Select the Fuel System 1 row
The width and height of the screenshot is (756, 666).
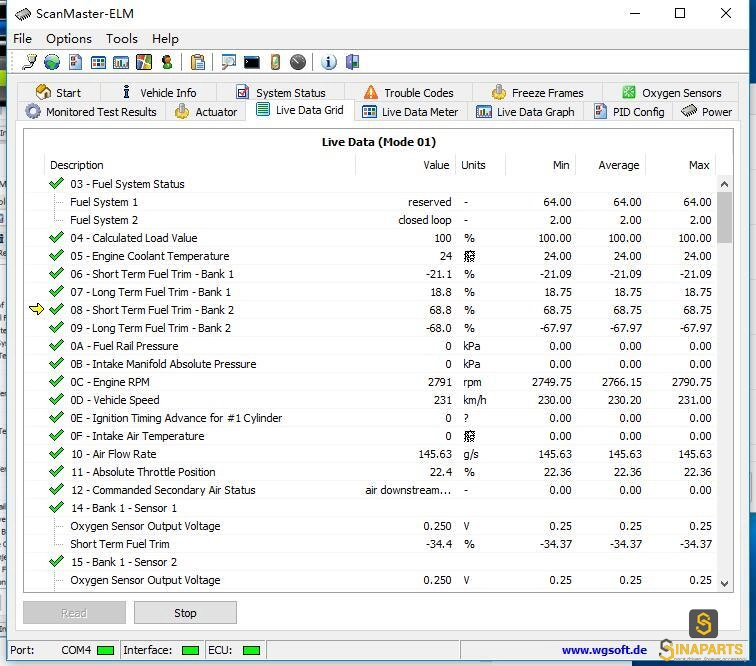point(370,202)
